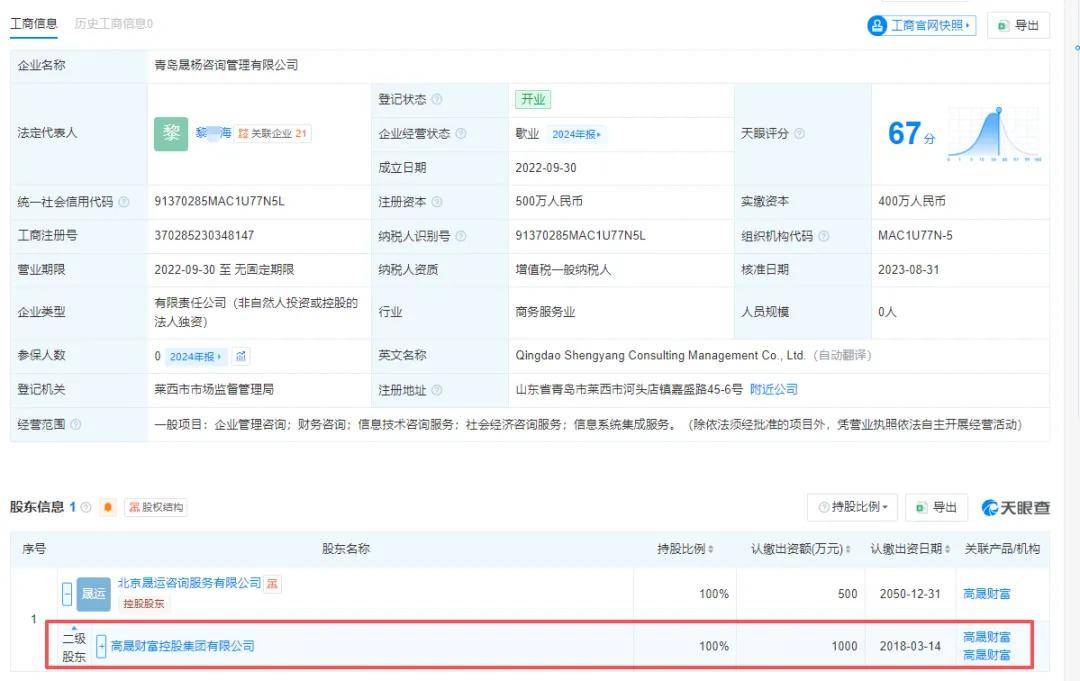This screenshot has width=1080, height=681.
Task: Select the 工商信息 tab
Action: (x=33, y=22)
